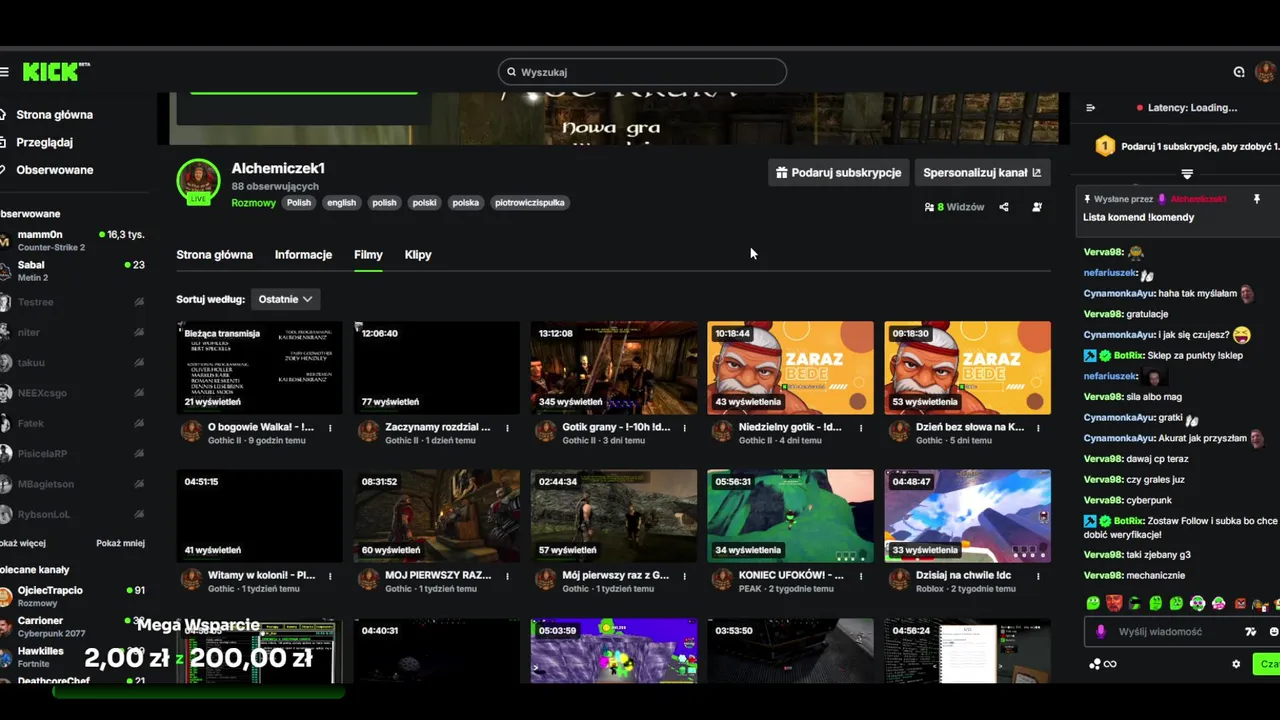This screenshot has height=720, width=1280.
Task: Open the 7TV emote icon in chat input
Action: tap(1250, 632)
